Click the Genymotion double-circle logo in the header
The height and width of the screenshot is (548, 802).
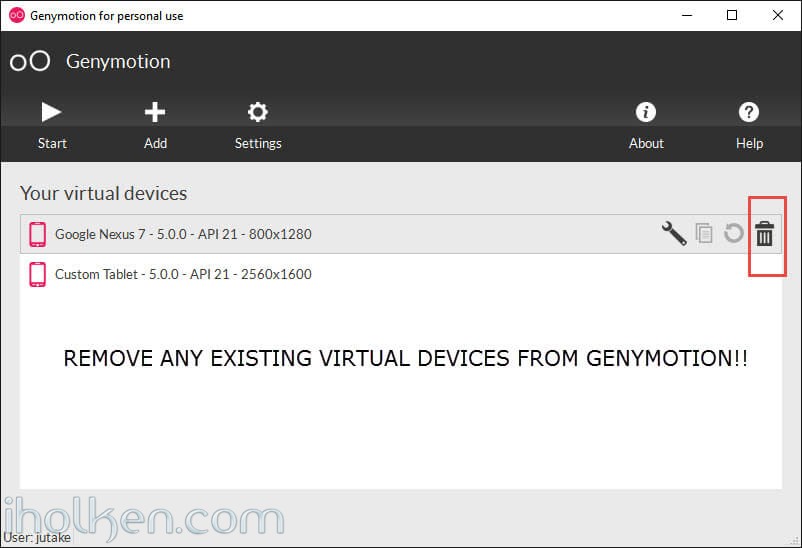(30, 61)
